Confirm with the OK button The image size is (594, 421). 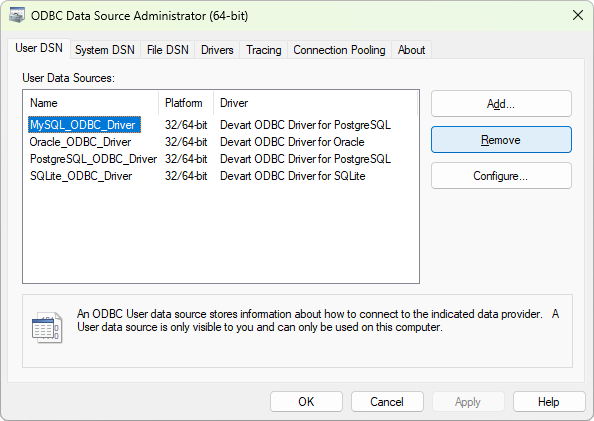pyautogui.click(x=306, y=402)
